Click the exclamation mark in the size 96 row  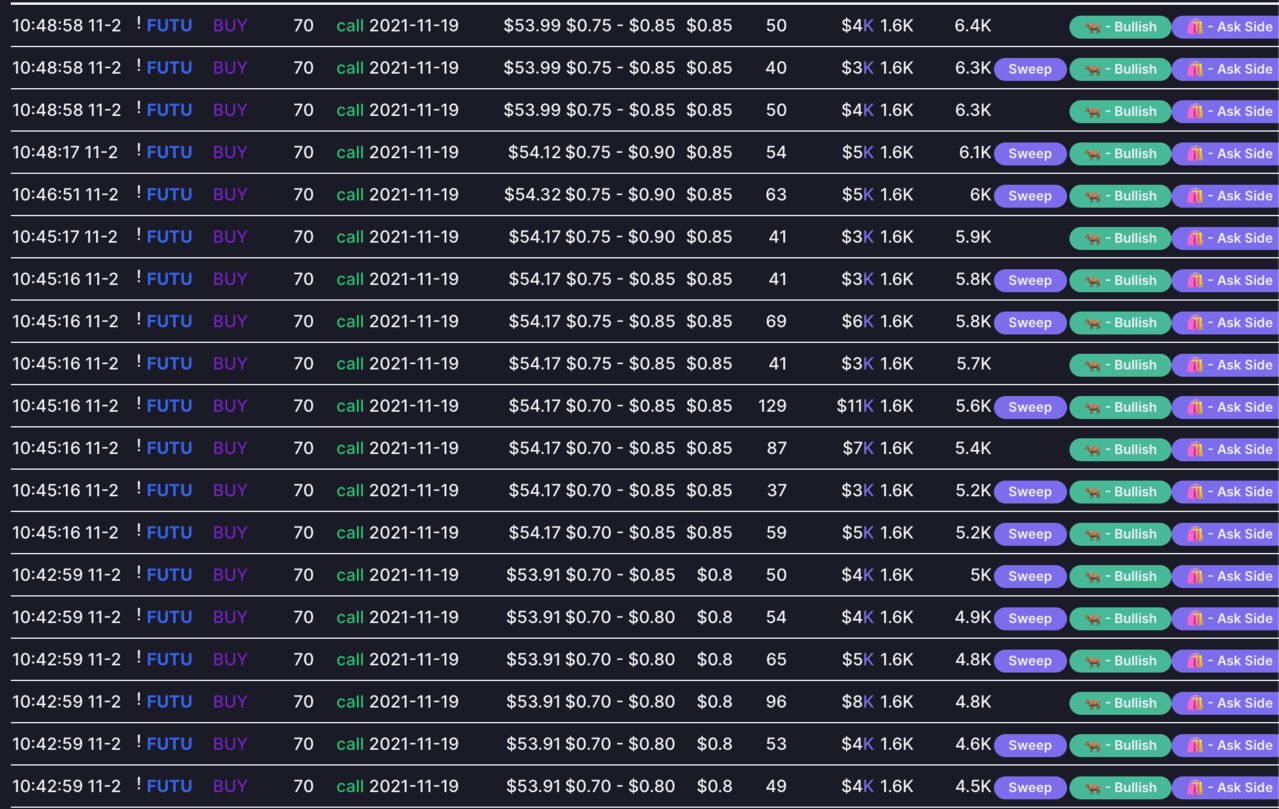point(139,700)
